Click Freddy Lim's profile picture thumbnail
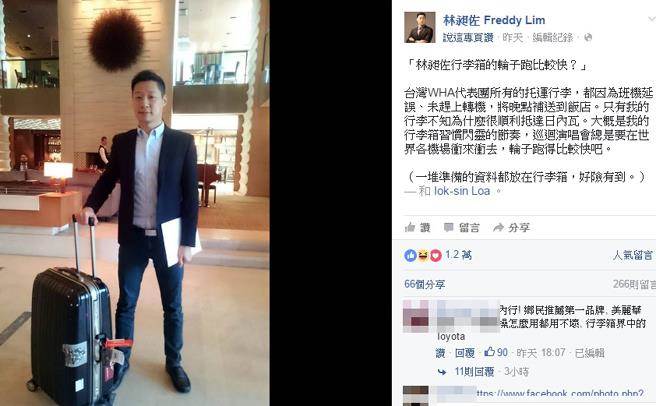Viewport: 656px width, 406px height. click(420, 27)
